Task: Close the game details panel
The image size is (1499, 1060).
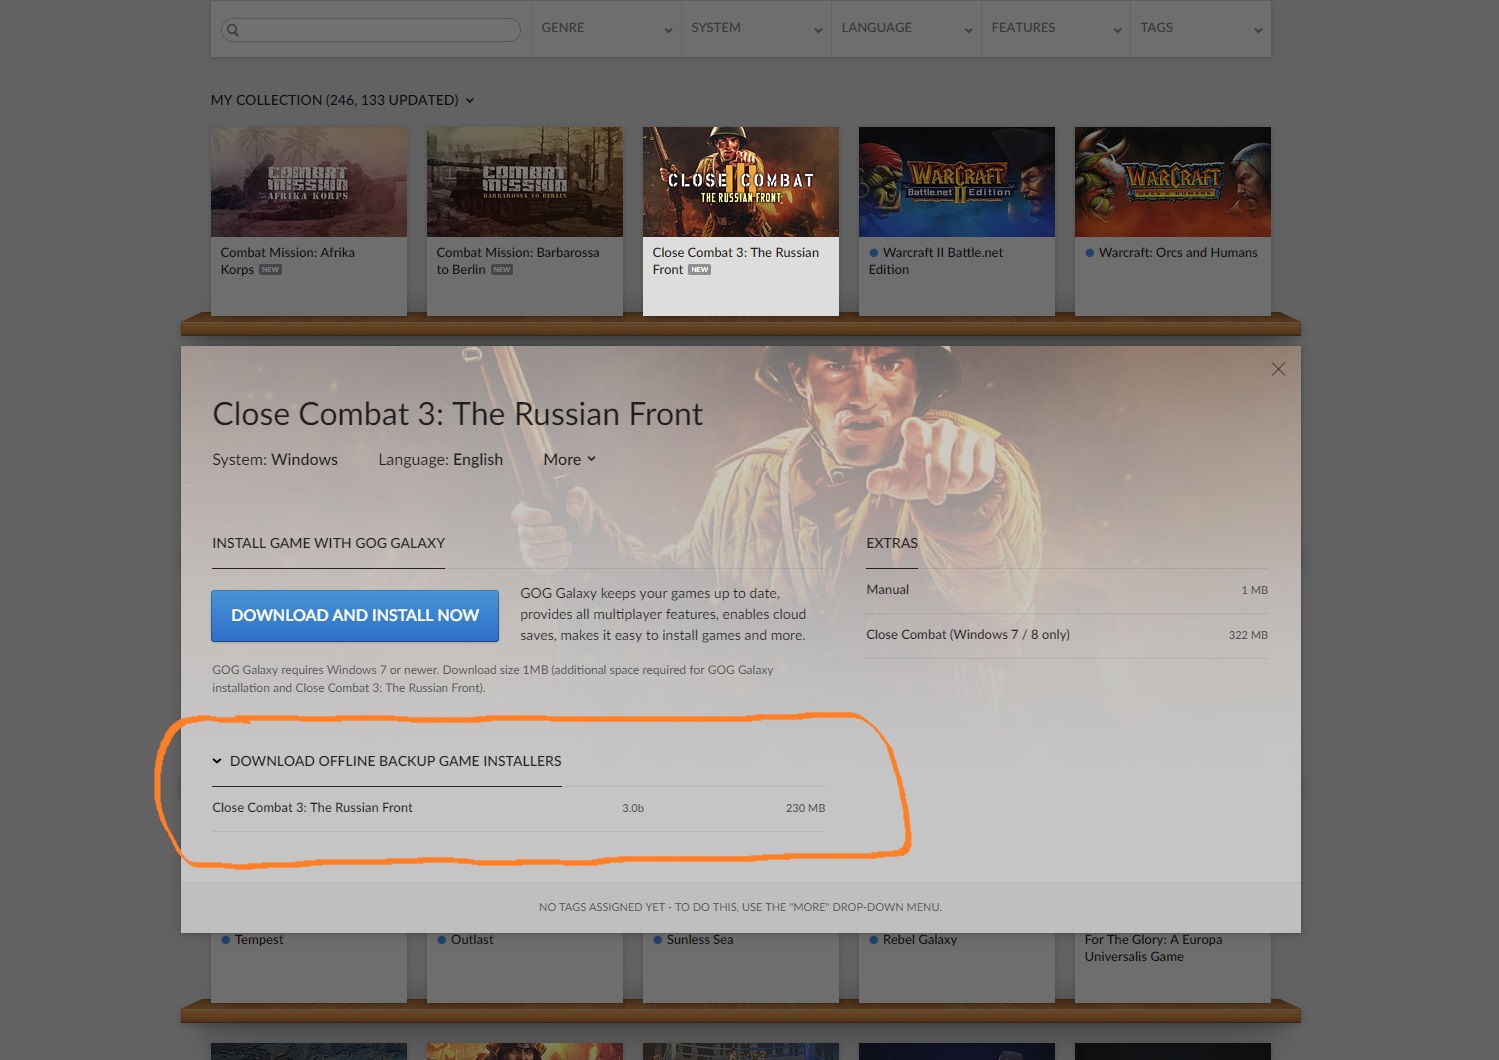Action: tap(1278, 369)
